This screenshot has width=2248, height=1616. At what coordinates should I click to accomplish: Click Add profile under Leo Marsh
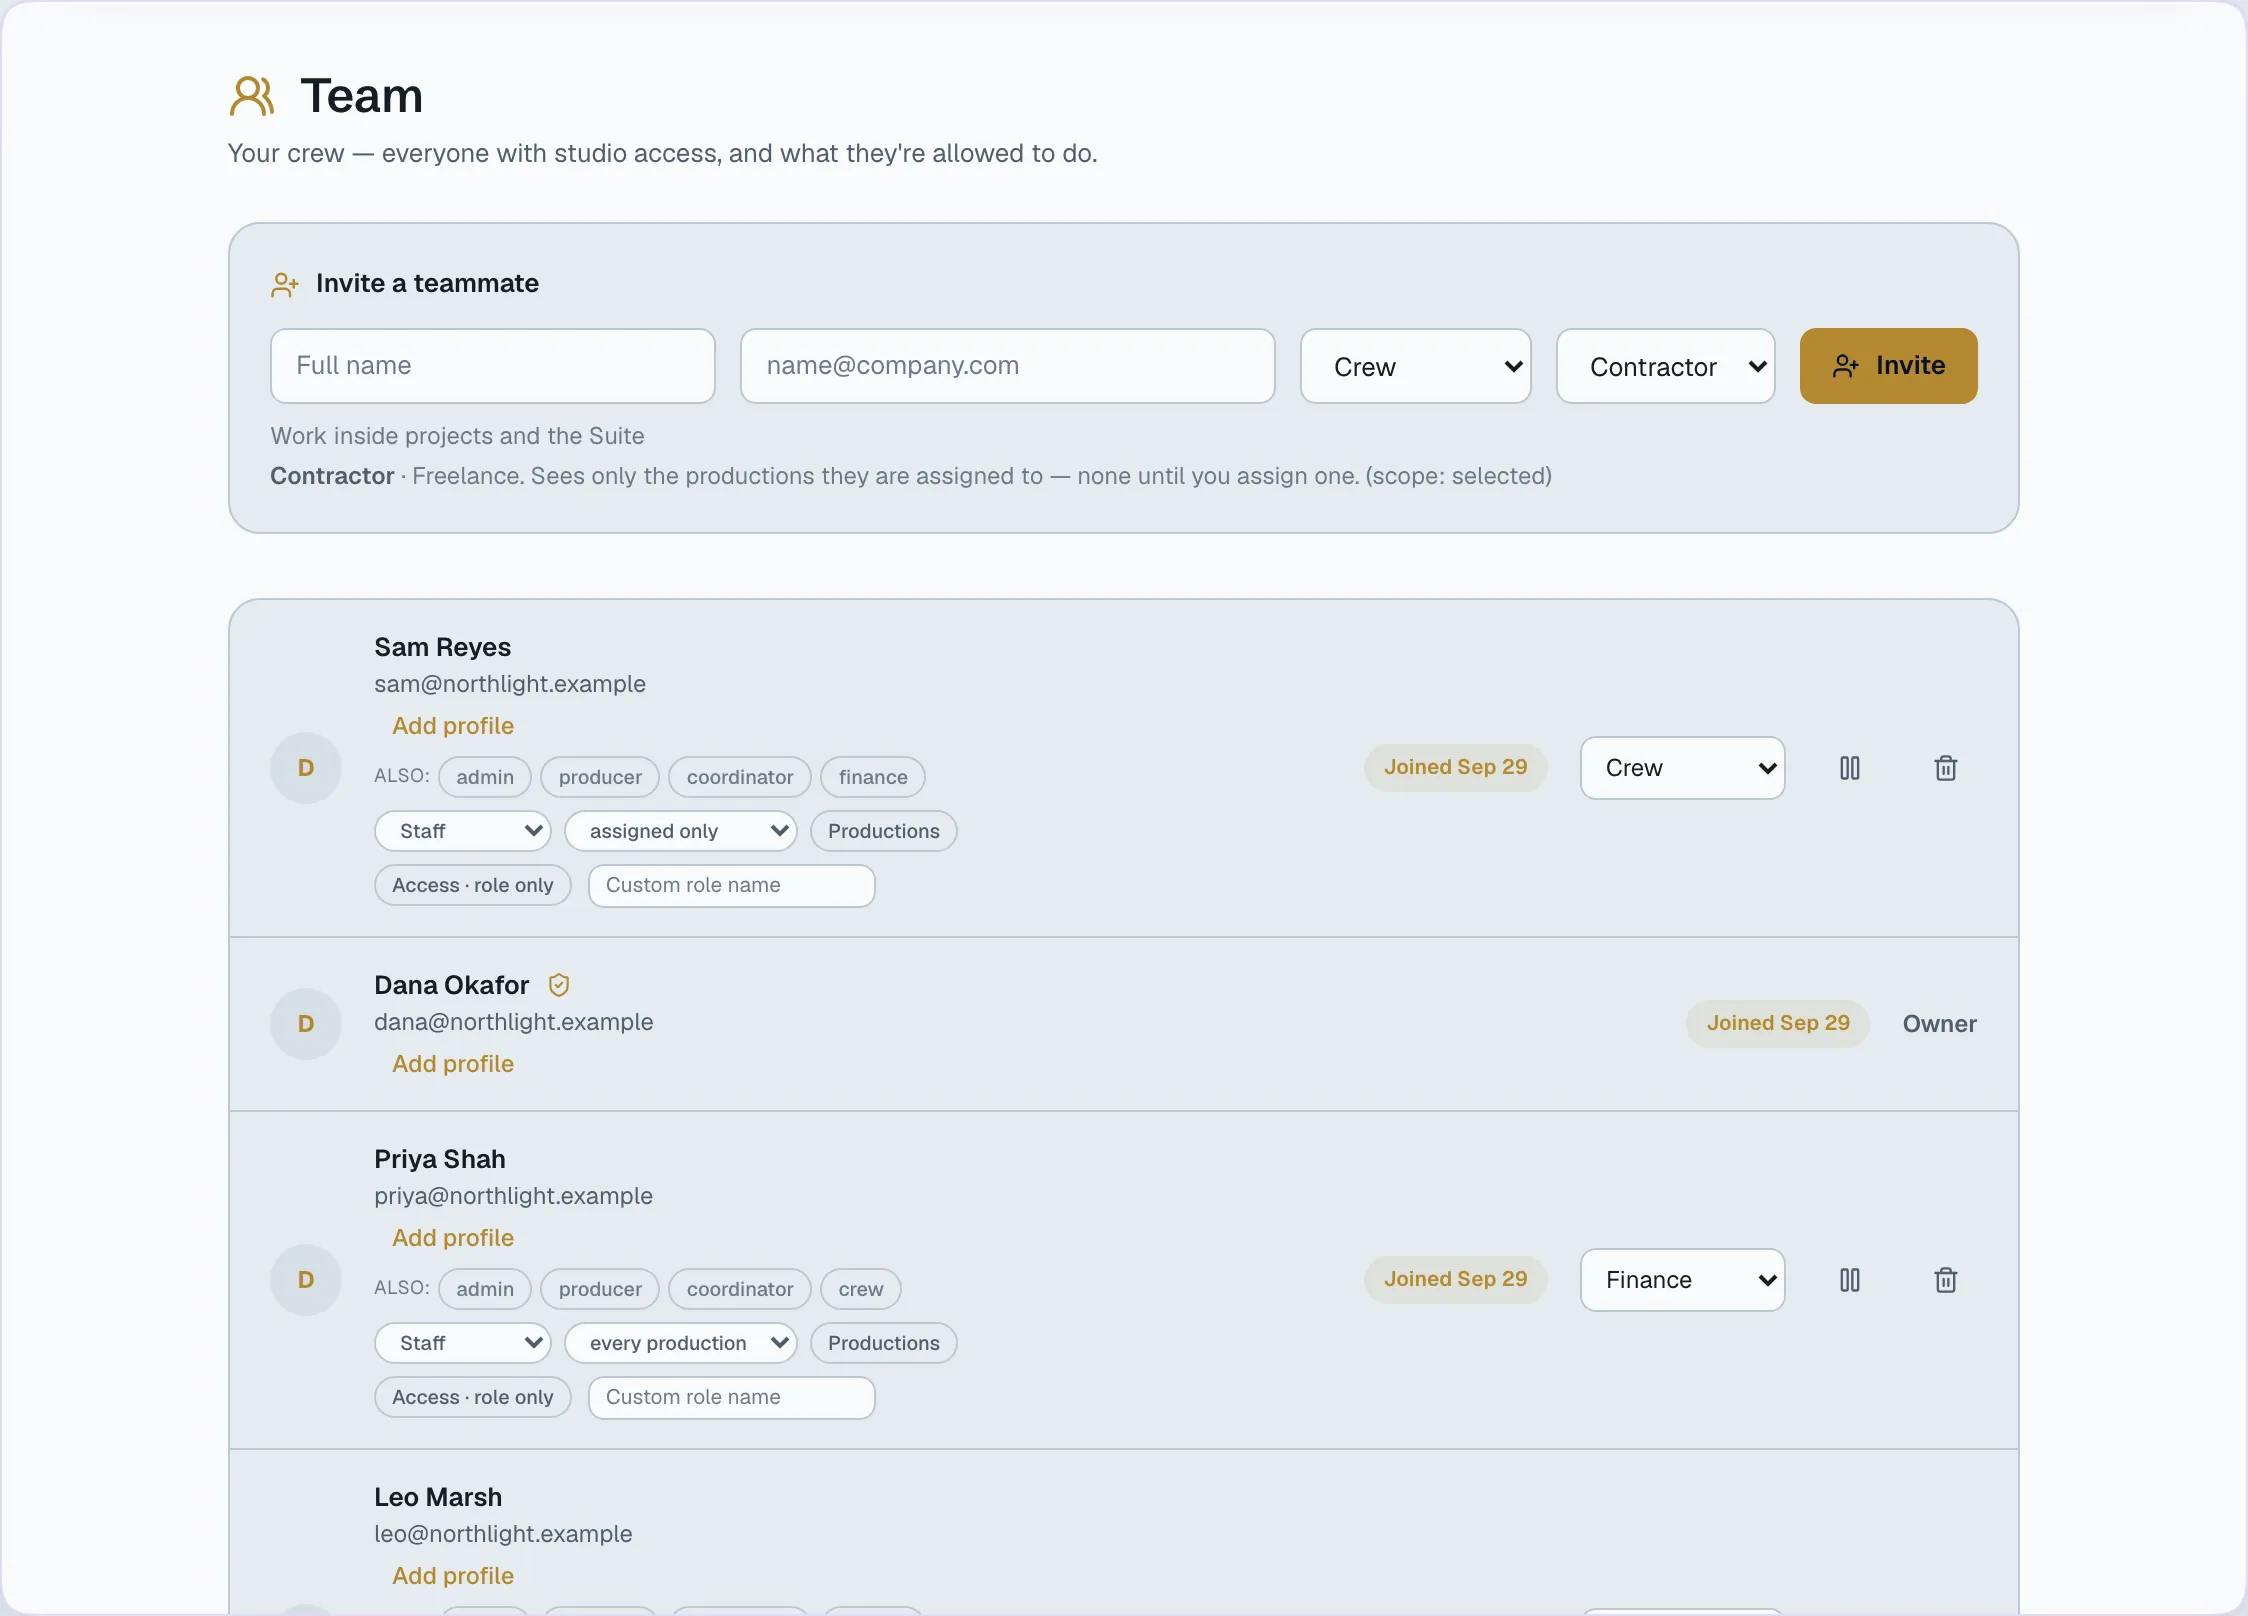453,1576
